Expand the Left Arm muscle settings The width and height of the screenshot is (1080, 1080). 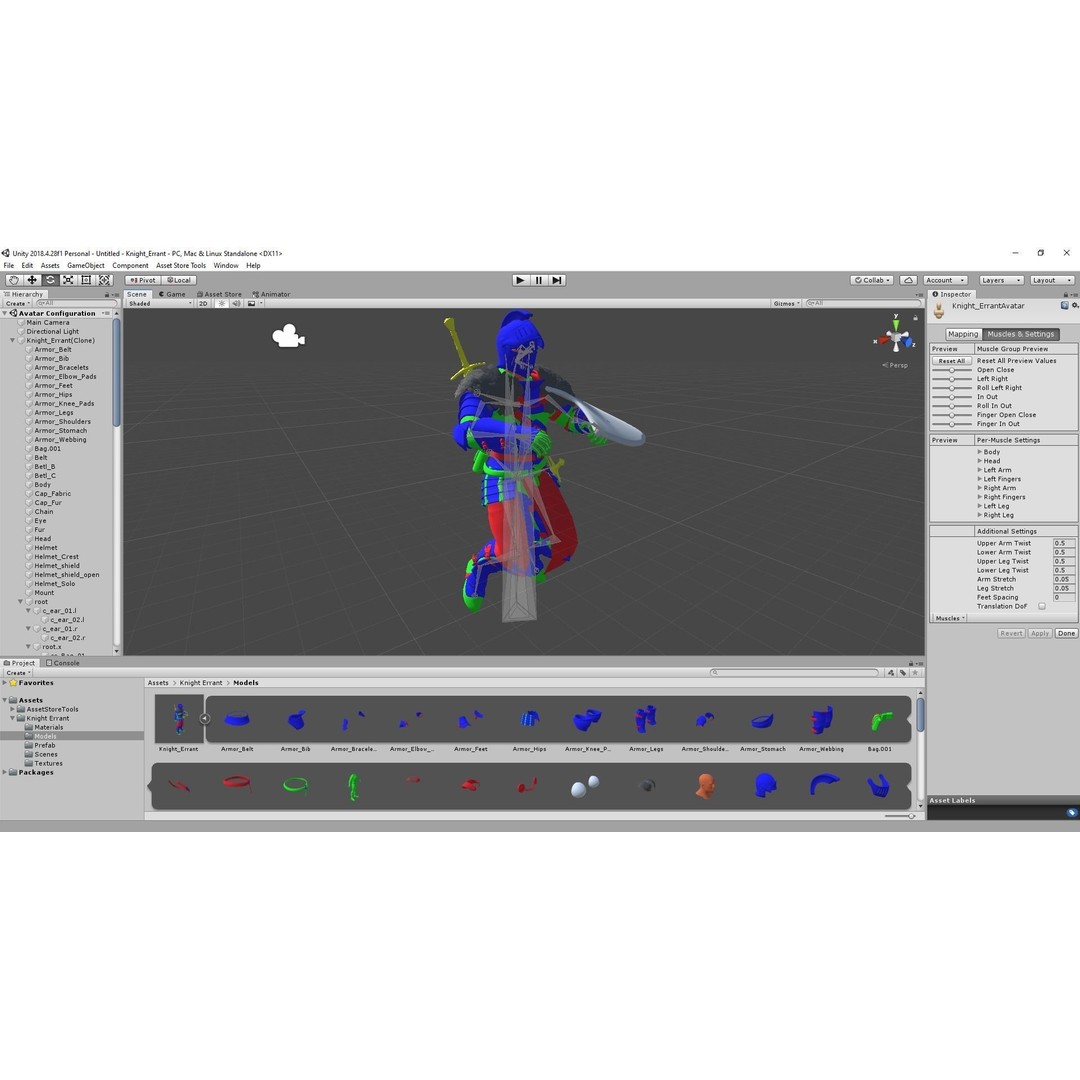[979, 470]
